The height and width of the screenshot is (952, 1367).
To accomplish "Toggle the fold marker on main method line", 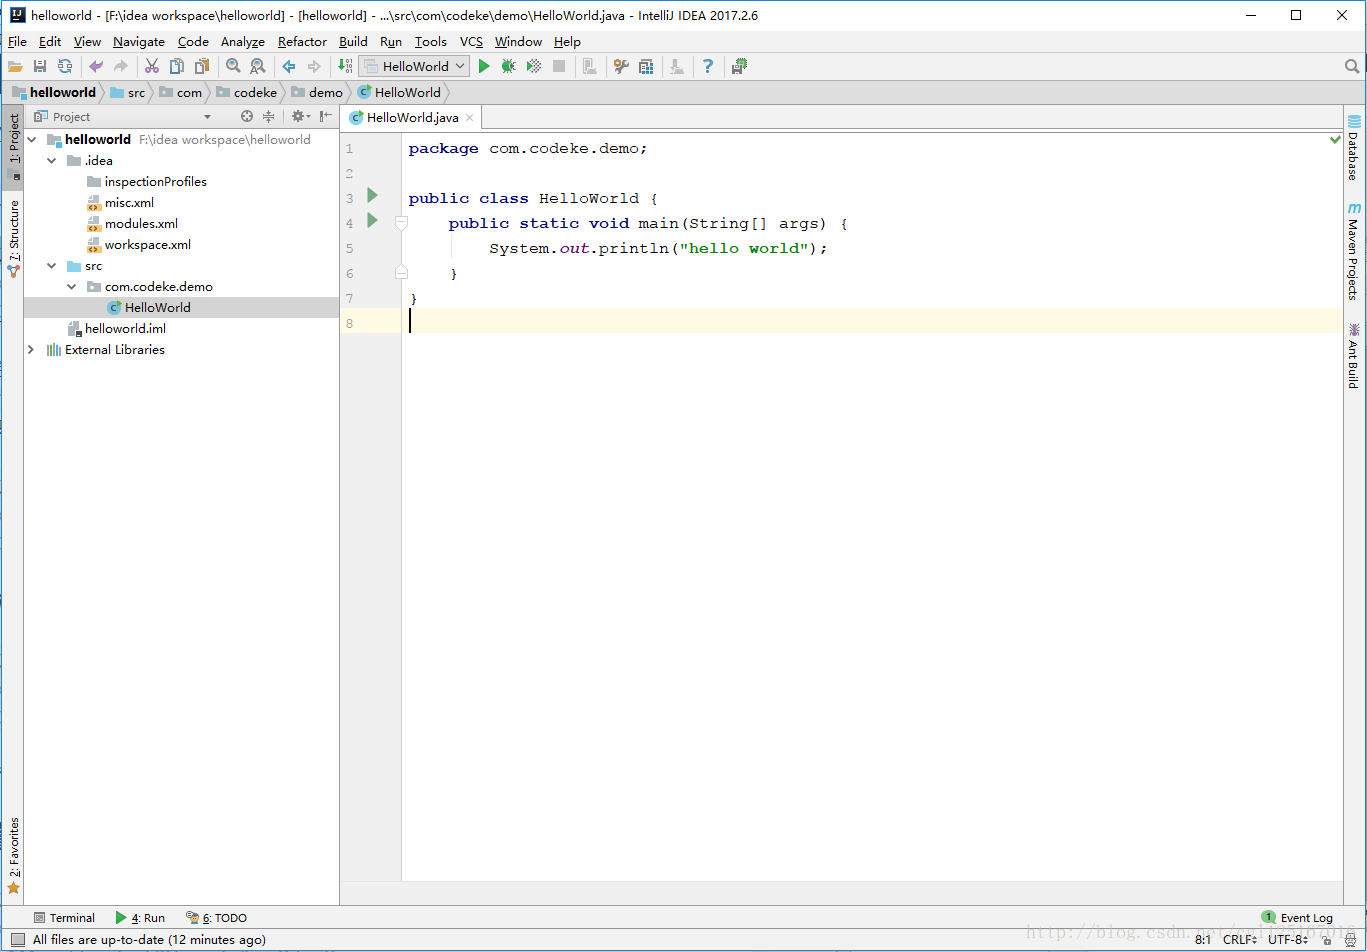I will tap(401, 223).
